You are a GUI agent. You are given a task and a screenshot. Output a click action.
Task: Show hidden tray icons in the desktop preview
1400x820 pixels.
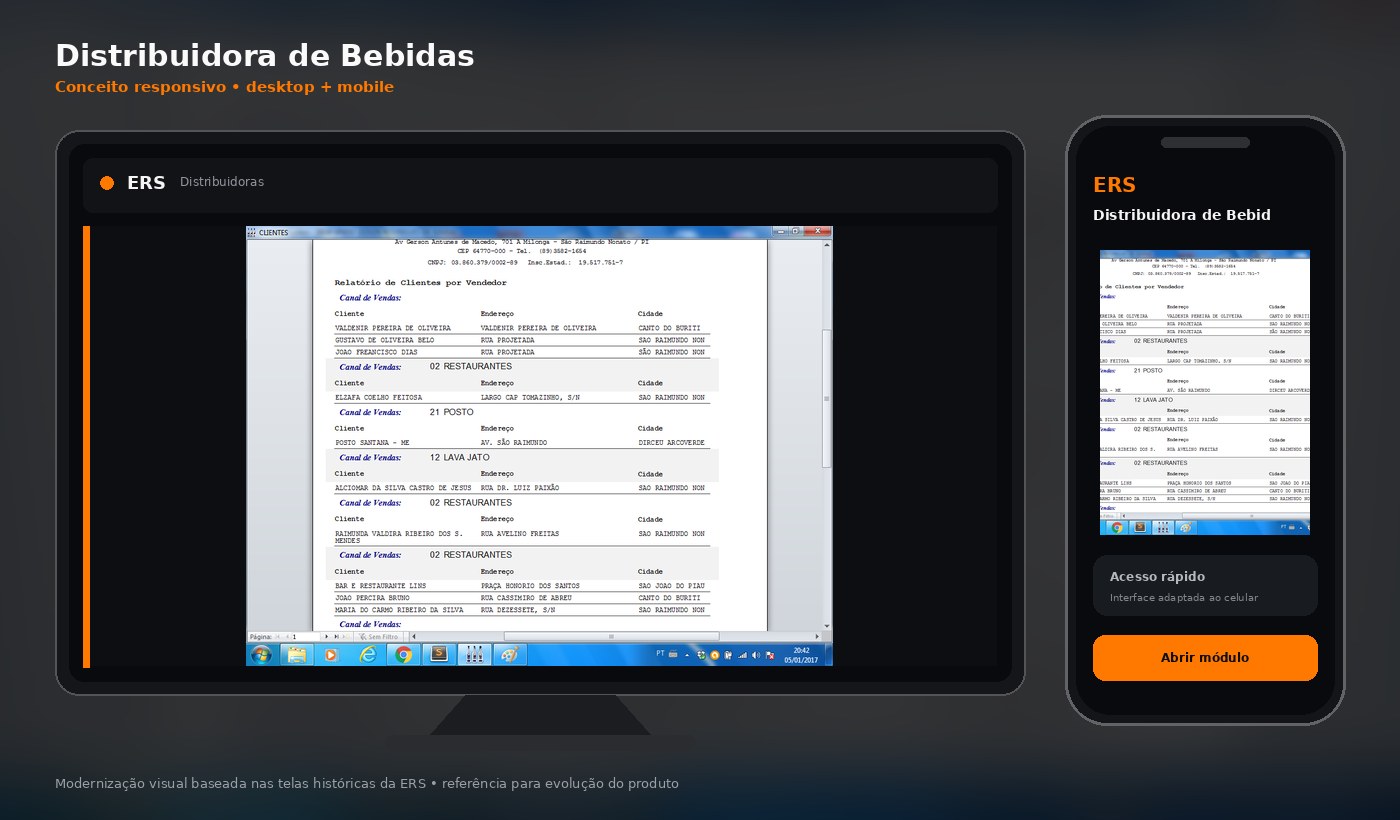click(687, 655)
